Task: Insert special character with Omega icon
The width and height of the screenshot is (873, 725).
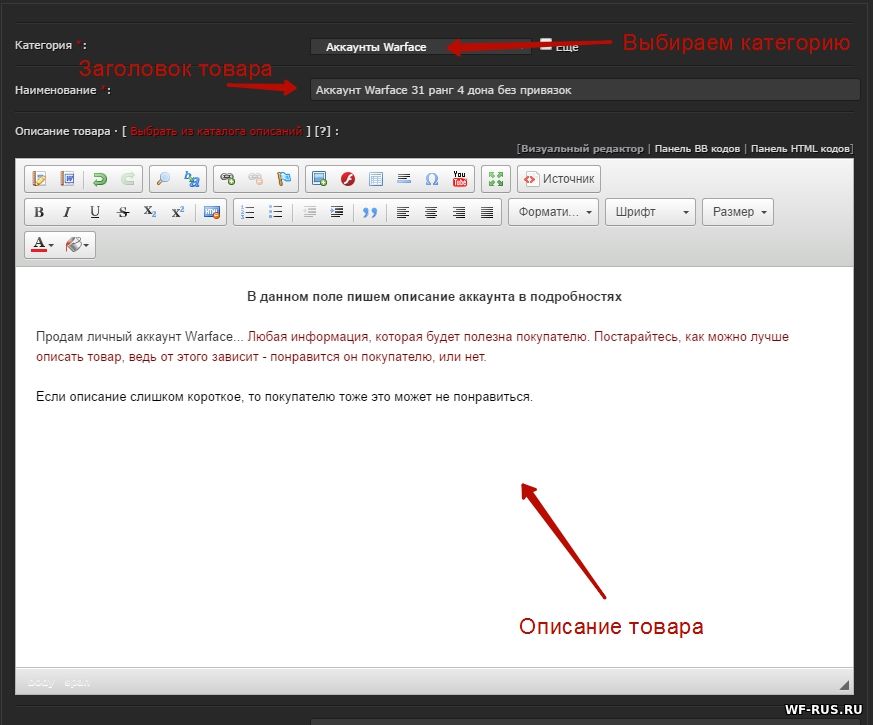Action: point(431,179)
